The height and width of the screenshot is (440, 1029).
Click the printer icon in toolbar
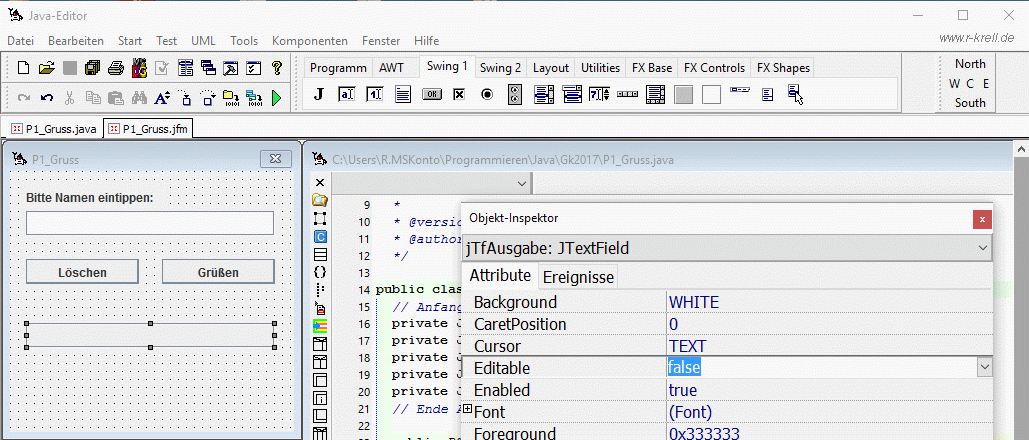coord(115,68)
